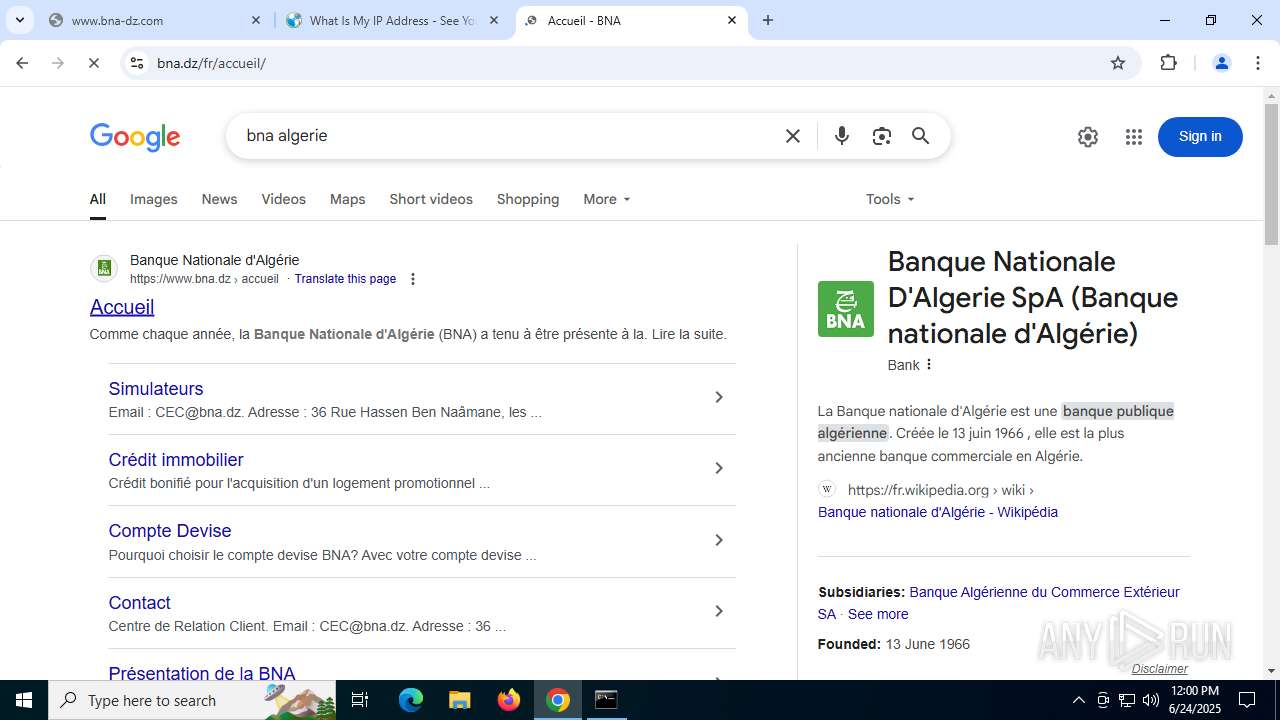Image resolution: width=1280 pixels, height=720 pixels.
Task: Open knowledge panel more options dots
Action: point(929,364)
